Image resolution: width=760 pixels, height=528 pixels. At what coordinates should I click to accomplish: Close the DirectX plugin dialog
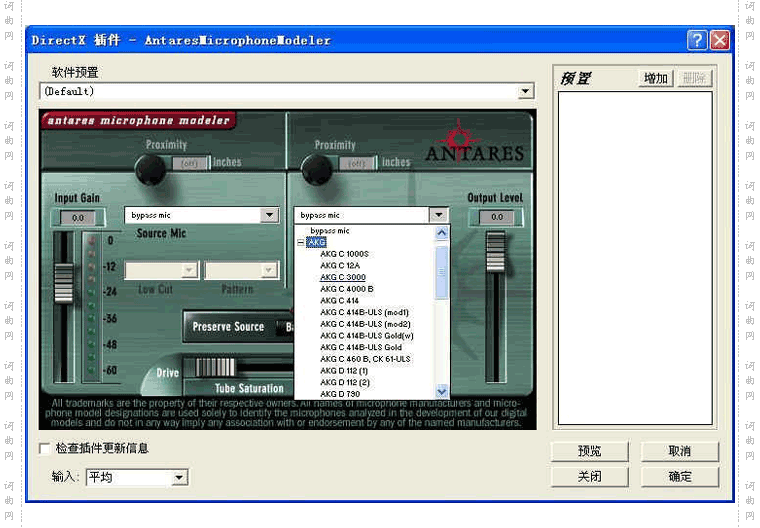click(720, 40)
